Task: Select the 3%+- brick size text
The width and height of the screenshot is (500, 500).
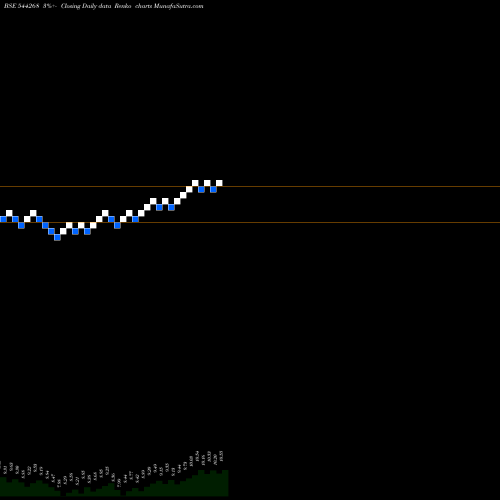Action: tap(50, 6)
